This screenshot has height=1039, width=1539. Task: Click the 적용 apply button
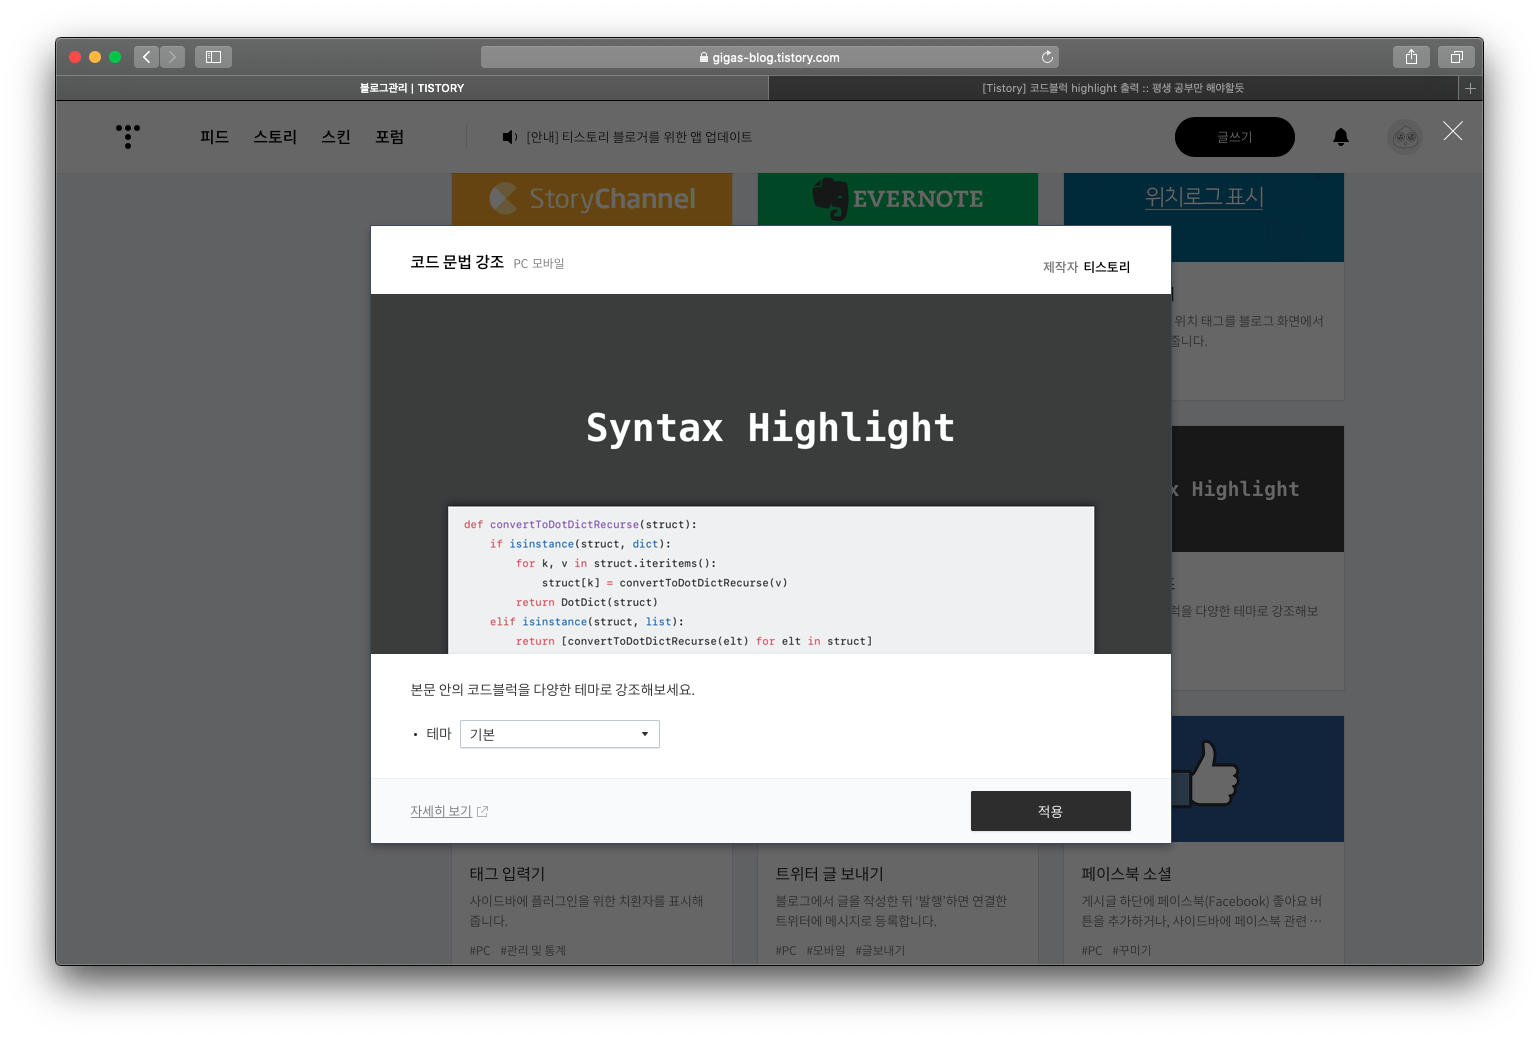pos(1051,811)
